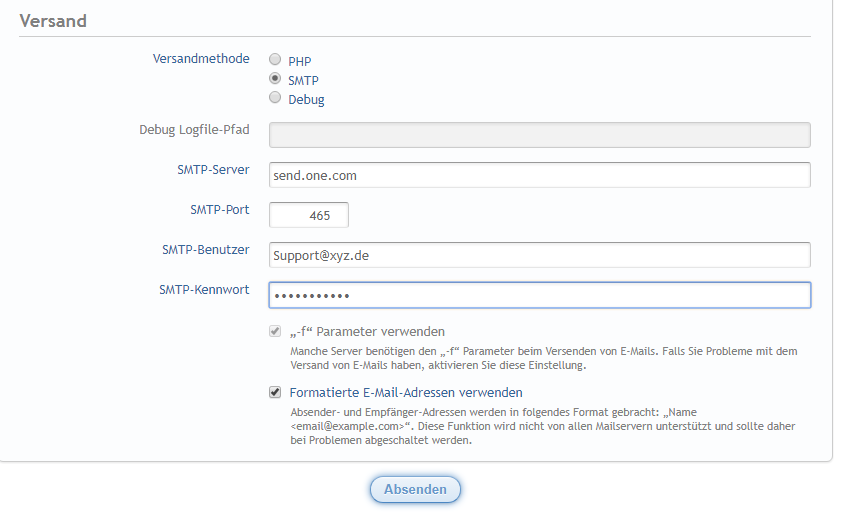Click the "Debug Logfile-Pfad" field label
The height and width of the screenshot is (521, 865).
pyautogui.click(x=194, y=130)
